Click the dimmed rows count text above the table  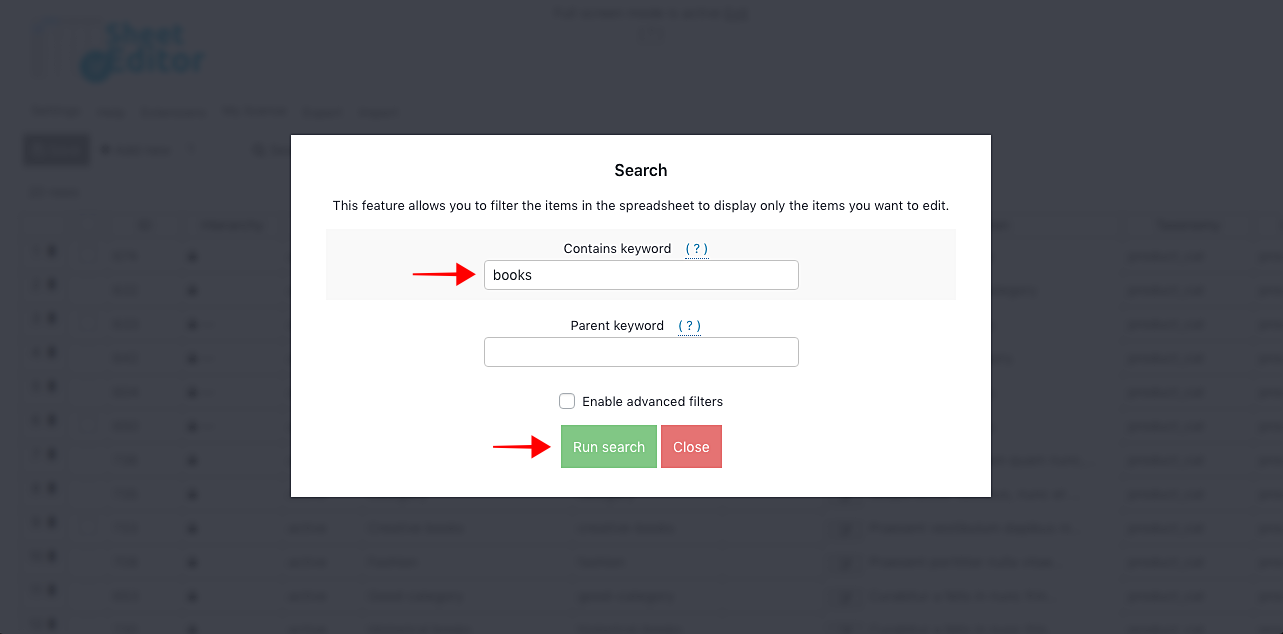(54, 192)
